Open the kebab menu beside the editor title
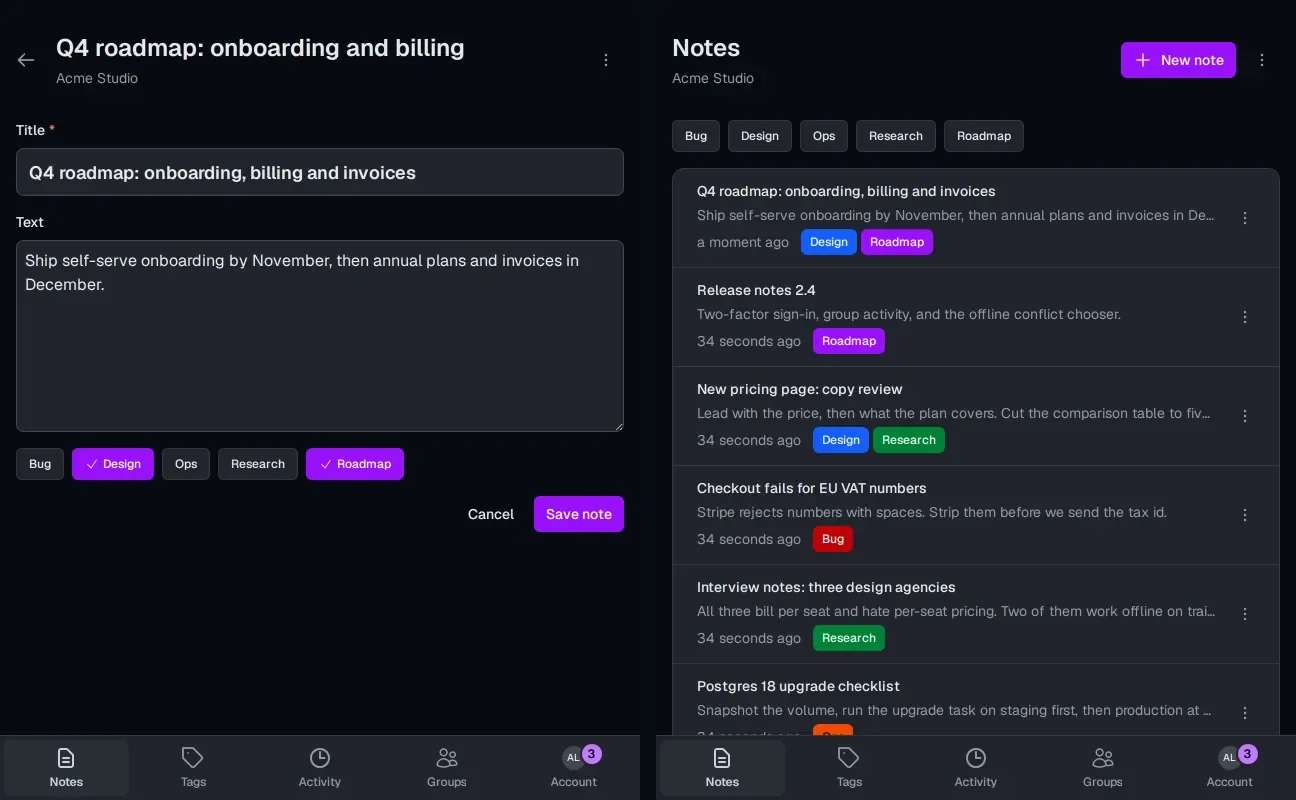1296x800 pixels. [x=606, y=60]
